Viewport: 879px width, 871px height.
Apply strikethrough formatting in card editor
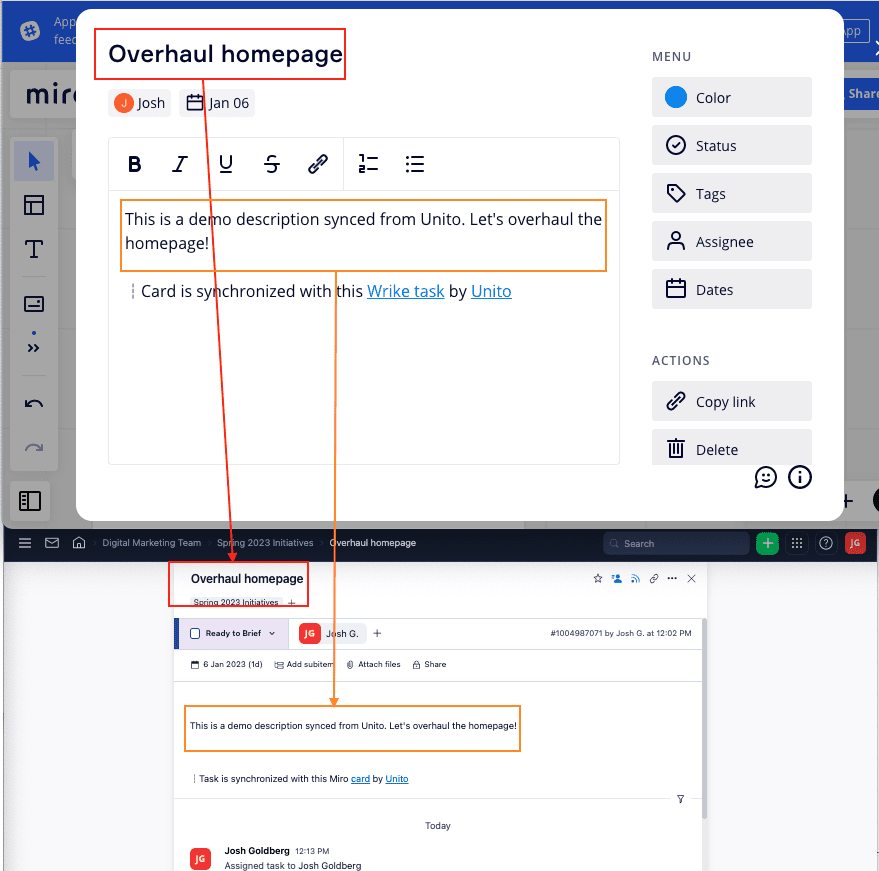[x=272, y=164]
